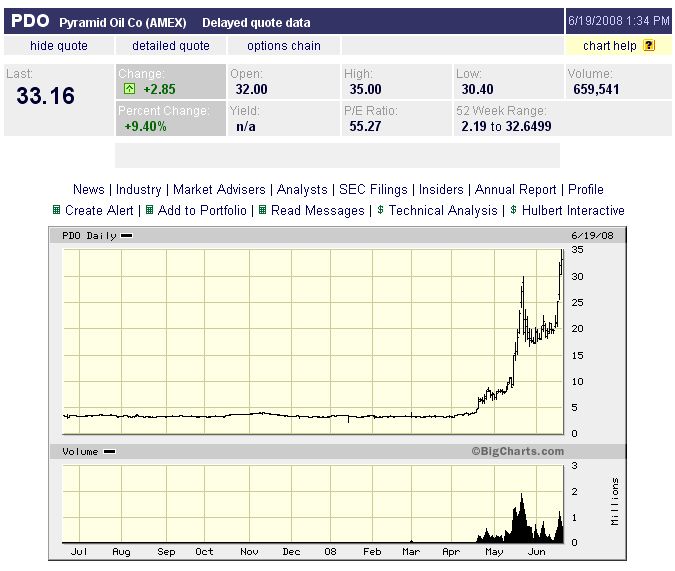The width and height of the screenshot is (675, 571).
Task: Click Add to Portfolio link
Action: click(x=202, y=211)
